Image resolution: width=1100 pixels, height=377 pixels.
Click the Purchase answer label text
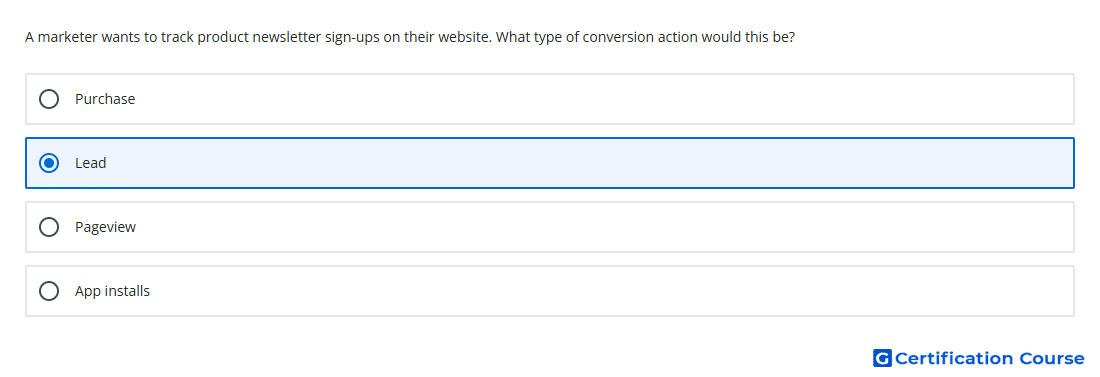105,99
